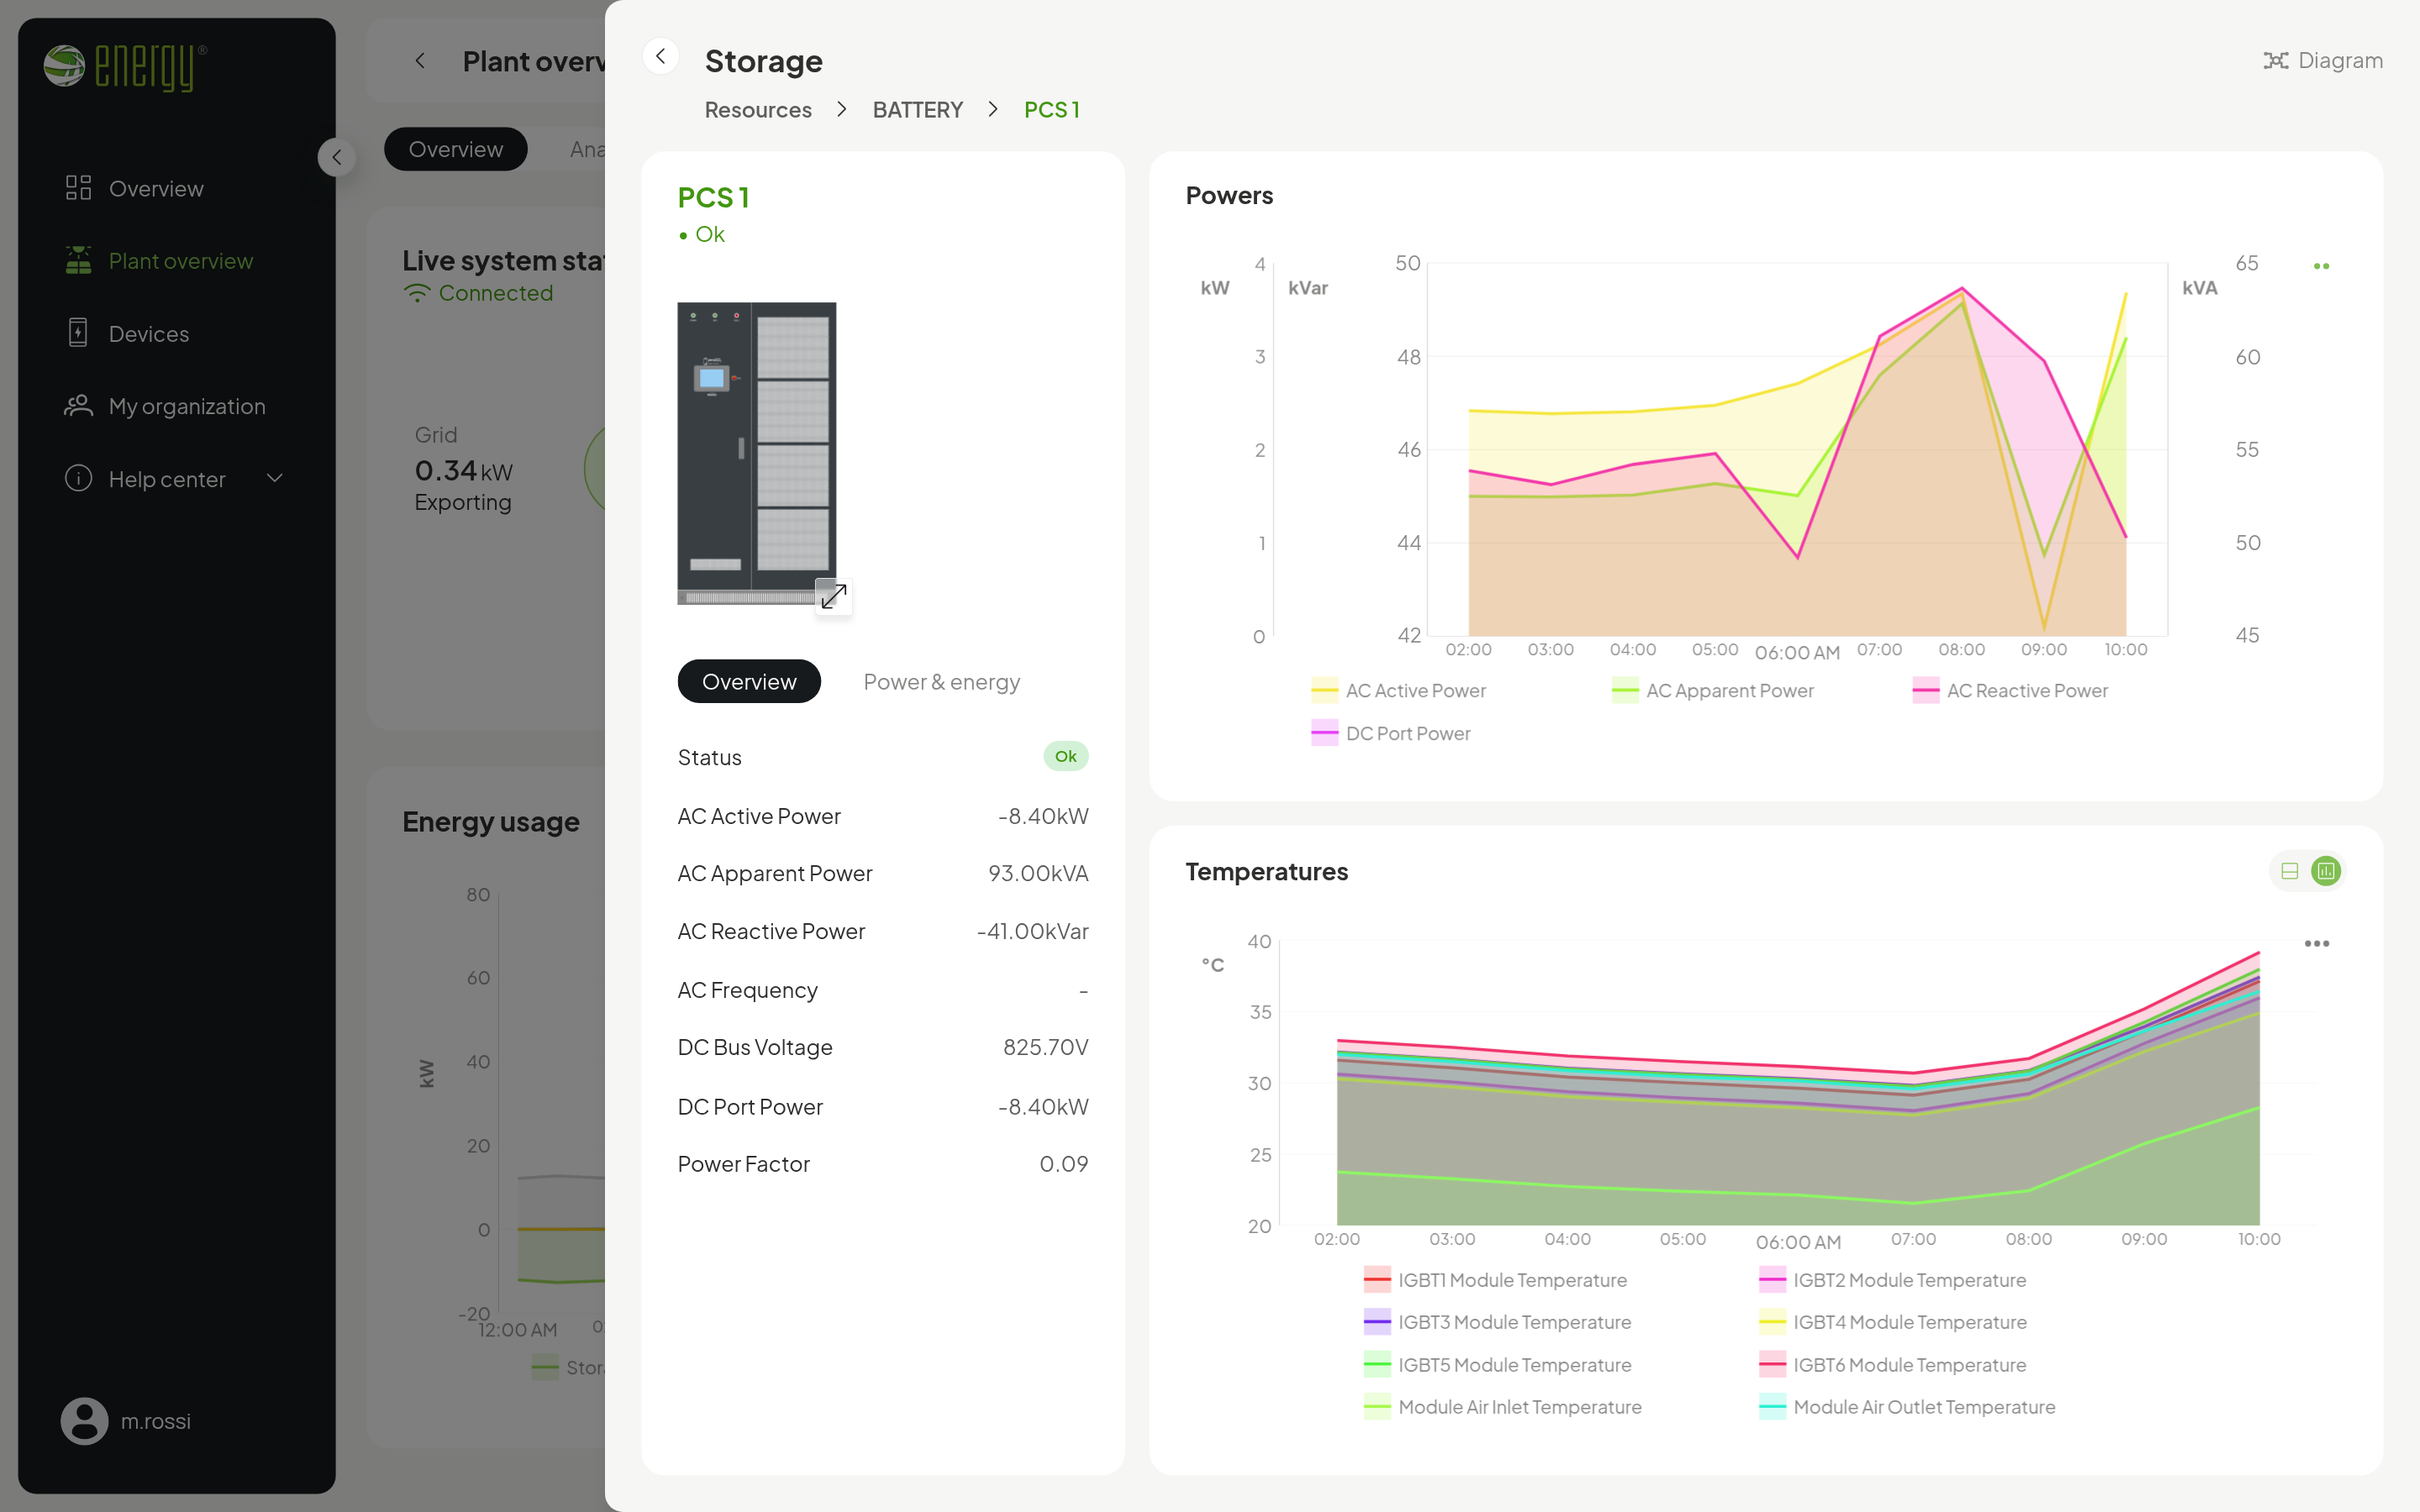Toggle IGBT3 Module Temperature legend

[1497, 1322]
